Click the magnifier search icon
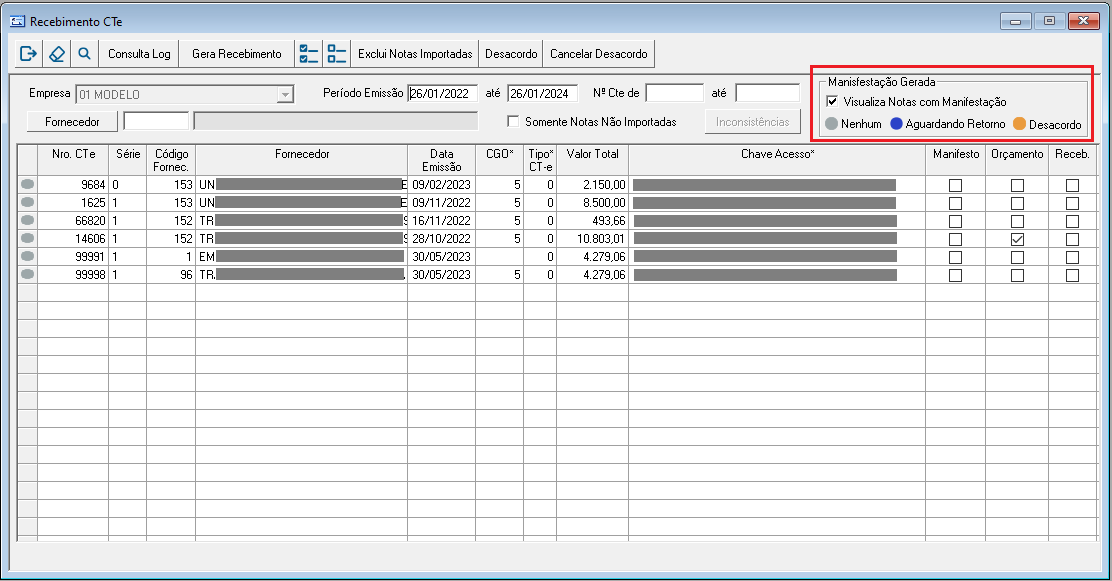Screen dimensions: 1112x581 (x=84, y=54)
